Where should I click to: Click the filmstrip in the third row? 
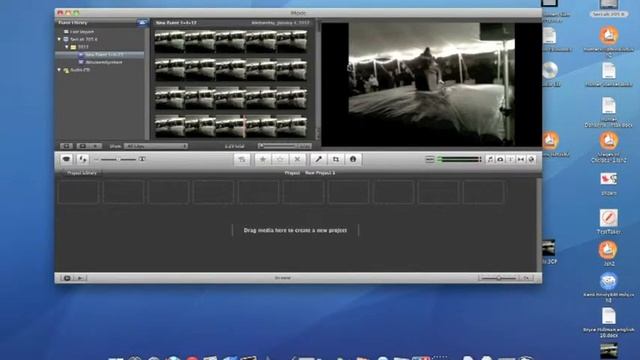[231, 99]
